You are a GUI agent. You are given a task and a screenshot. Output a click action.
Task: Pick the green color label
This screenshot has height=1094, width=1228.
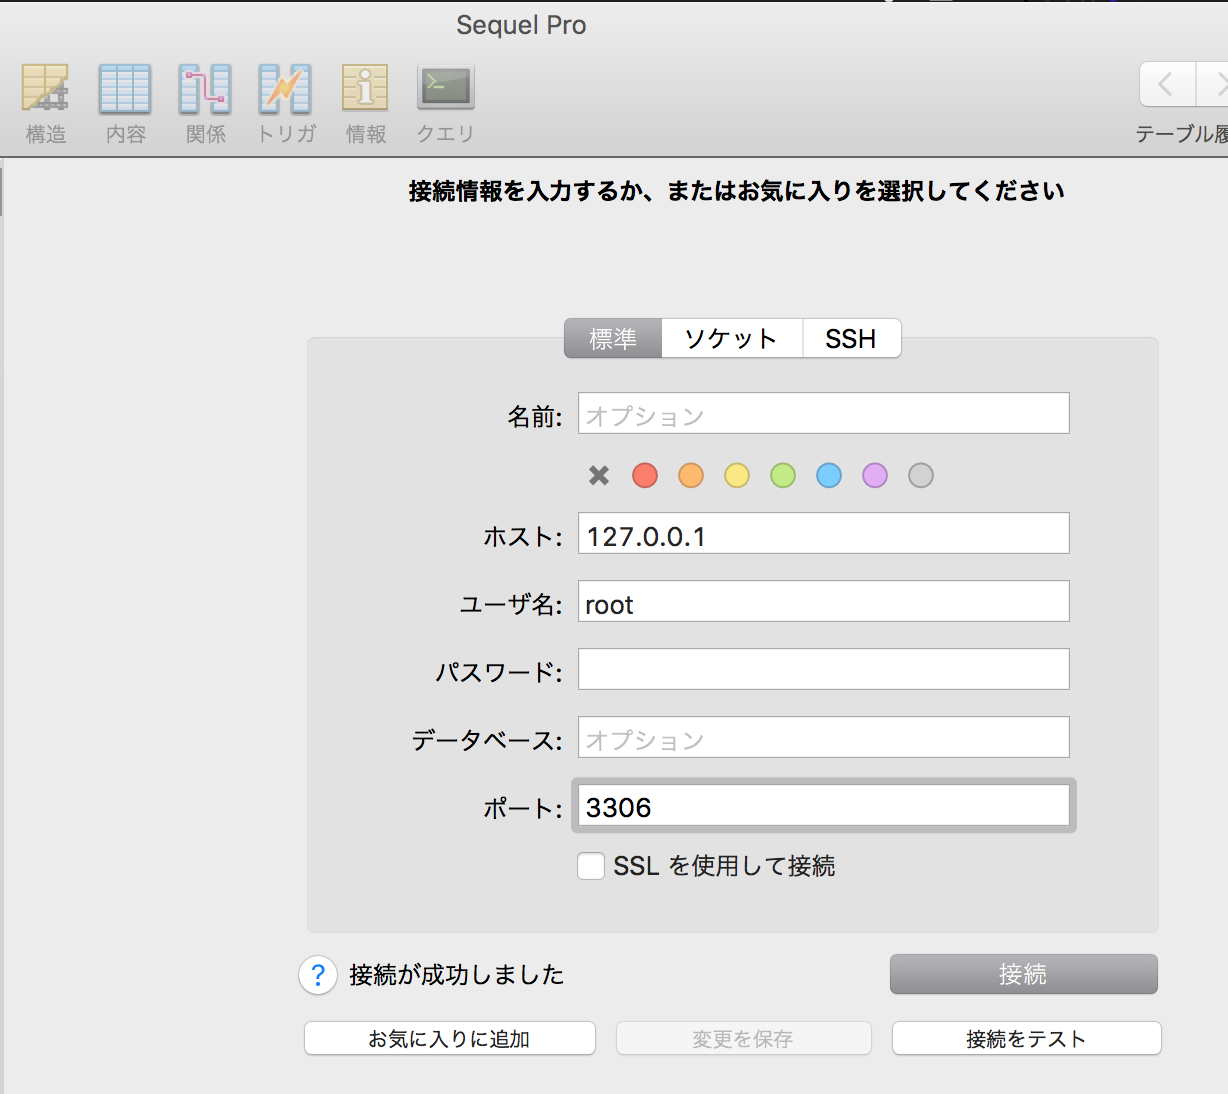783,475
